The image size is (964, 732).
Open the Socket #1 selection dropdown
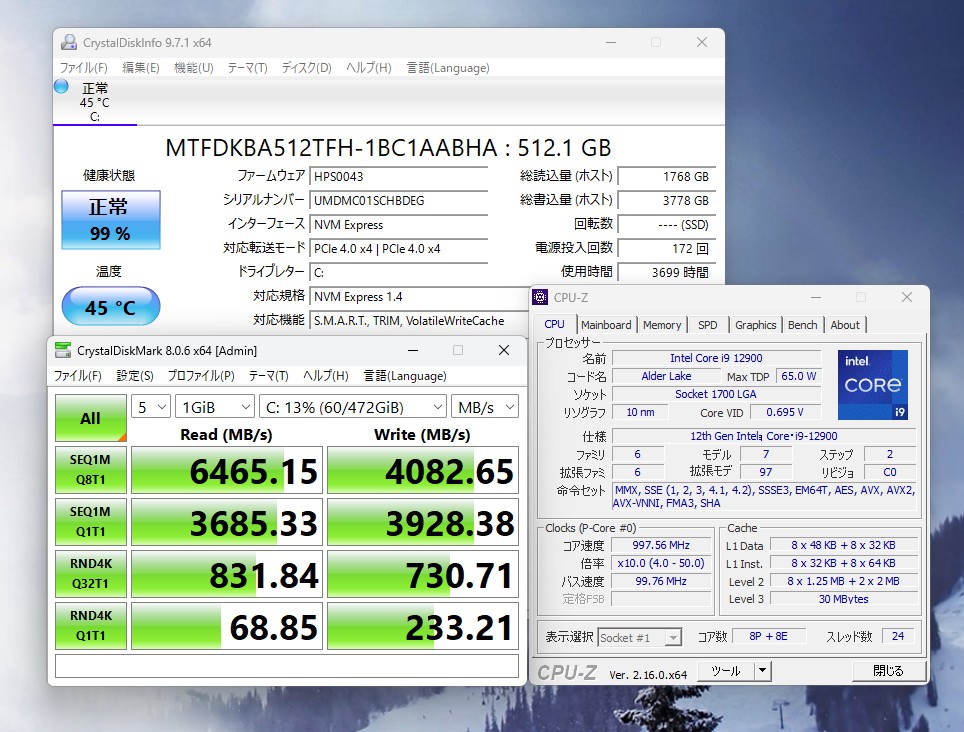pyautogui.click(x=639, y=637)
